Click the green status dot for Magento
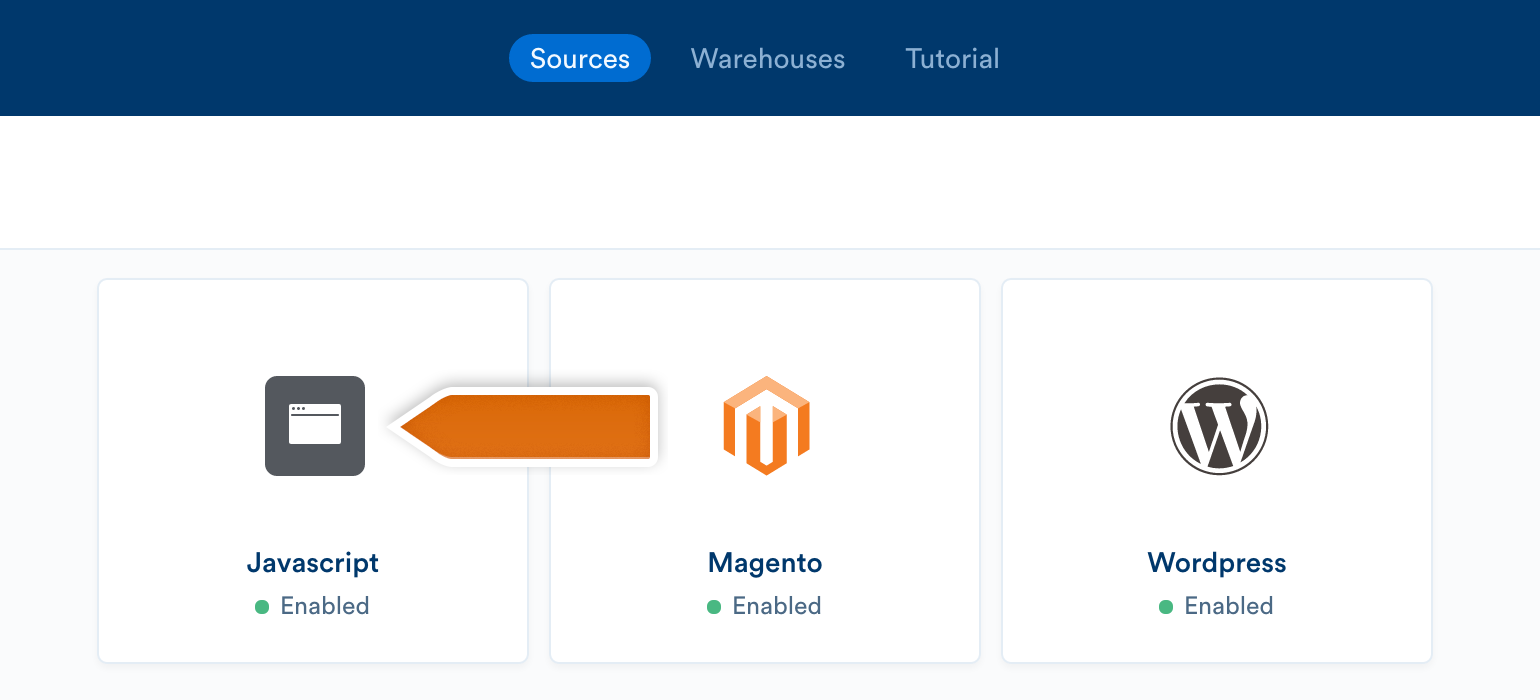 [714, 607]
